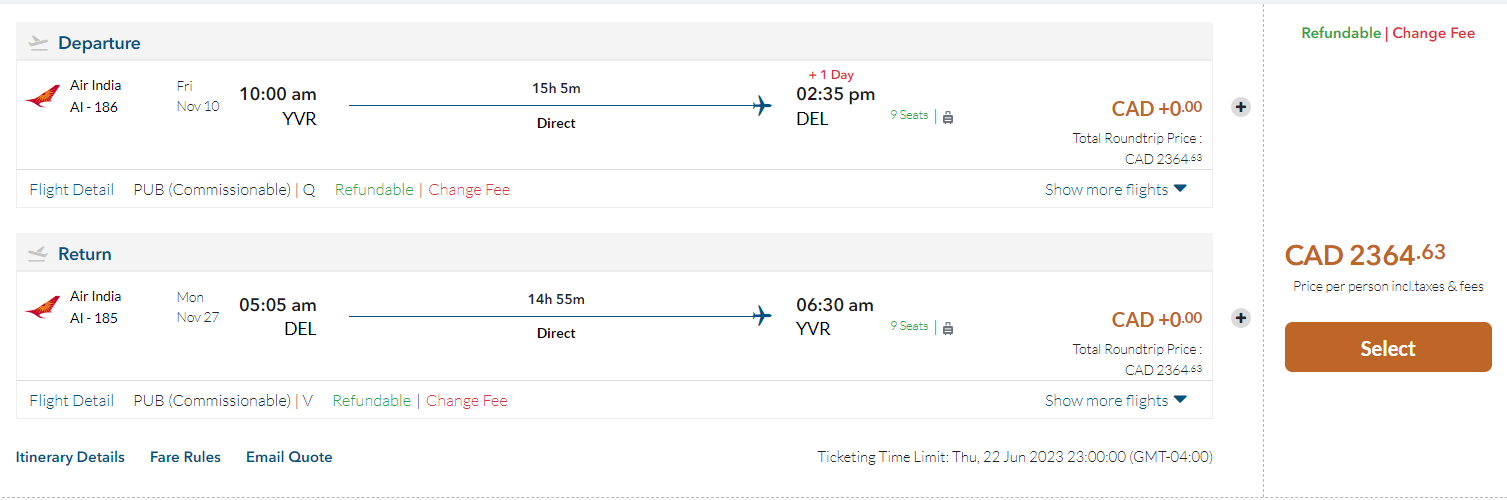This screenshot has width=1507, height=500.
Task: Open the Fare Rules tab
Action: tap(185, 457)
